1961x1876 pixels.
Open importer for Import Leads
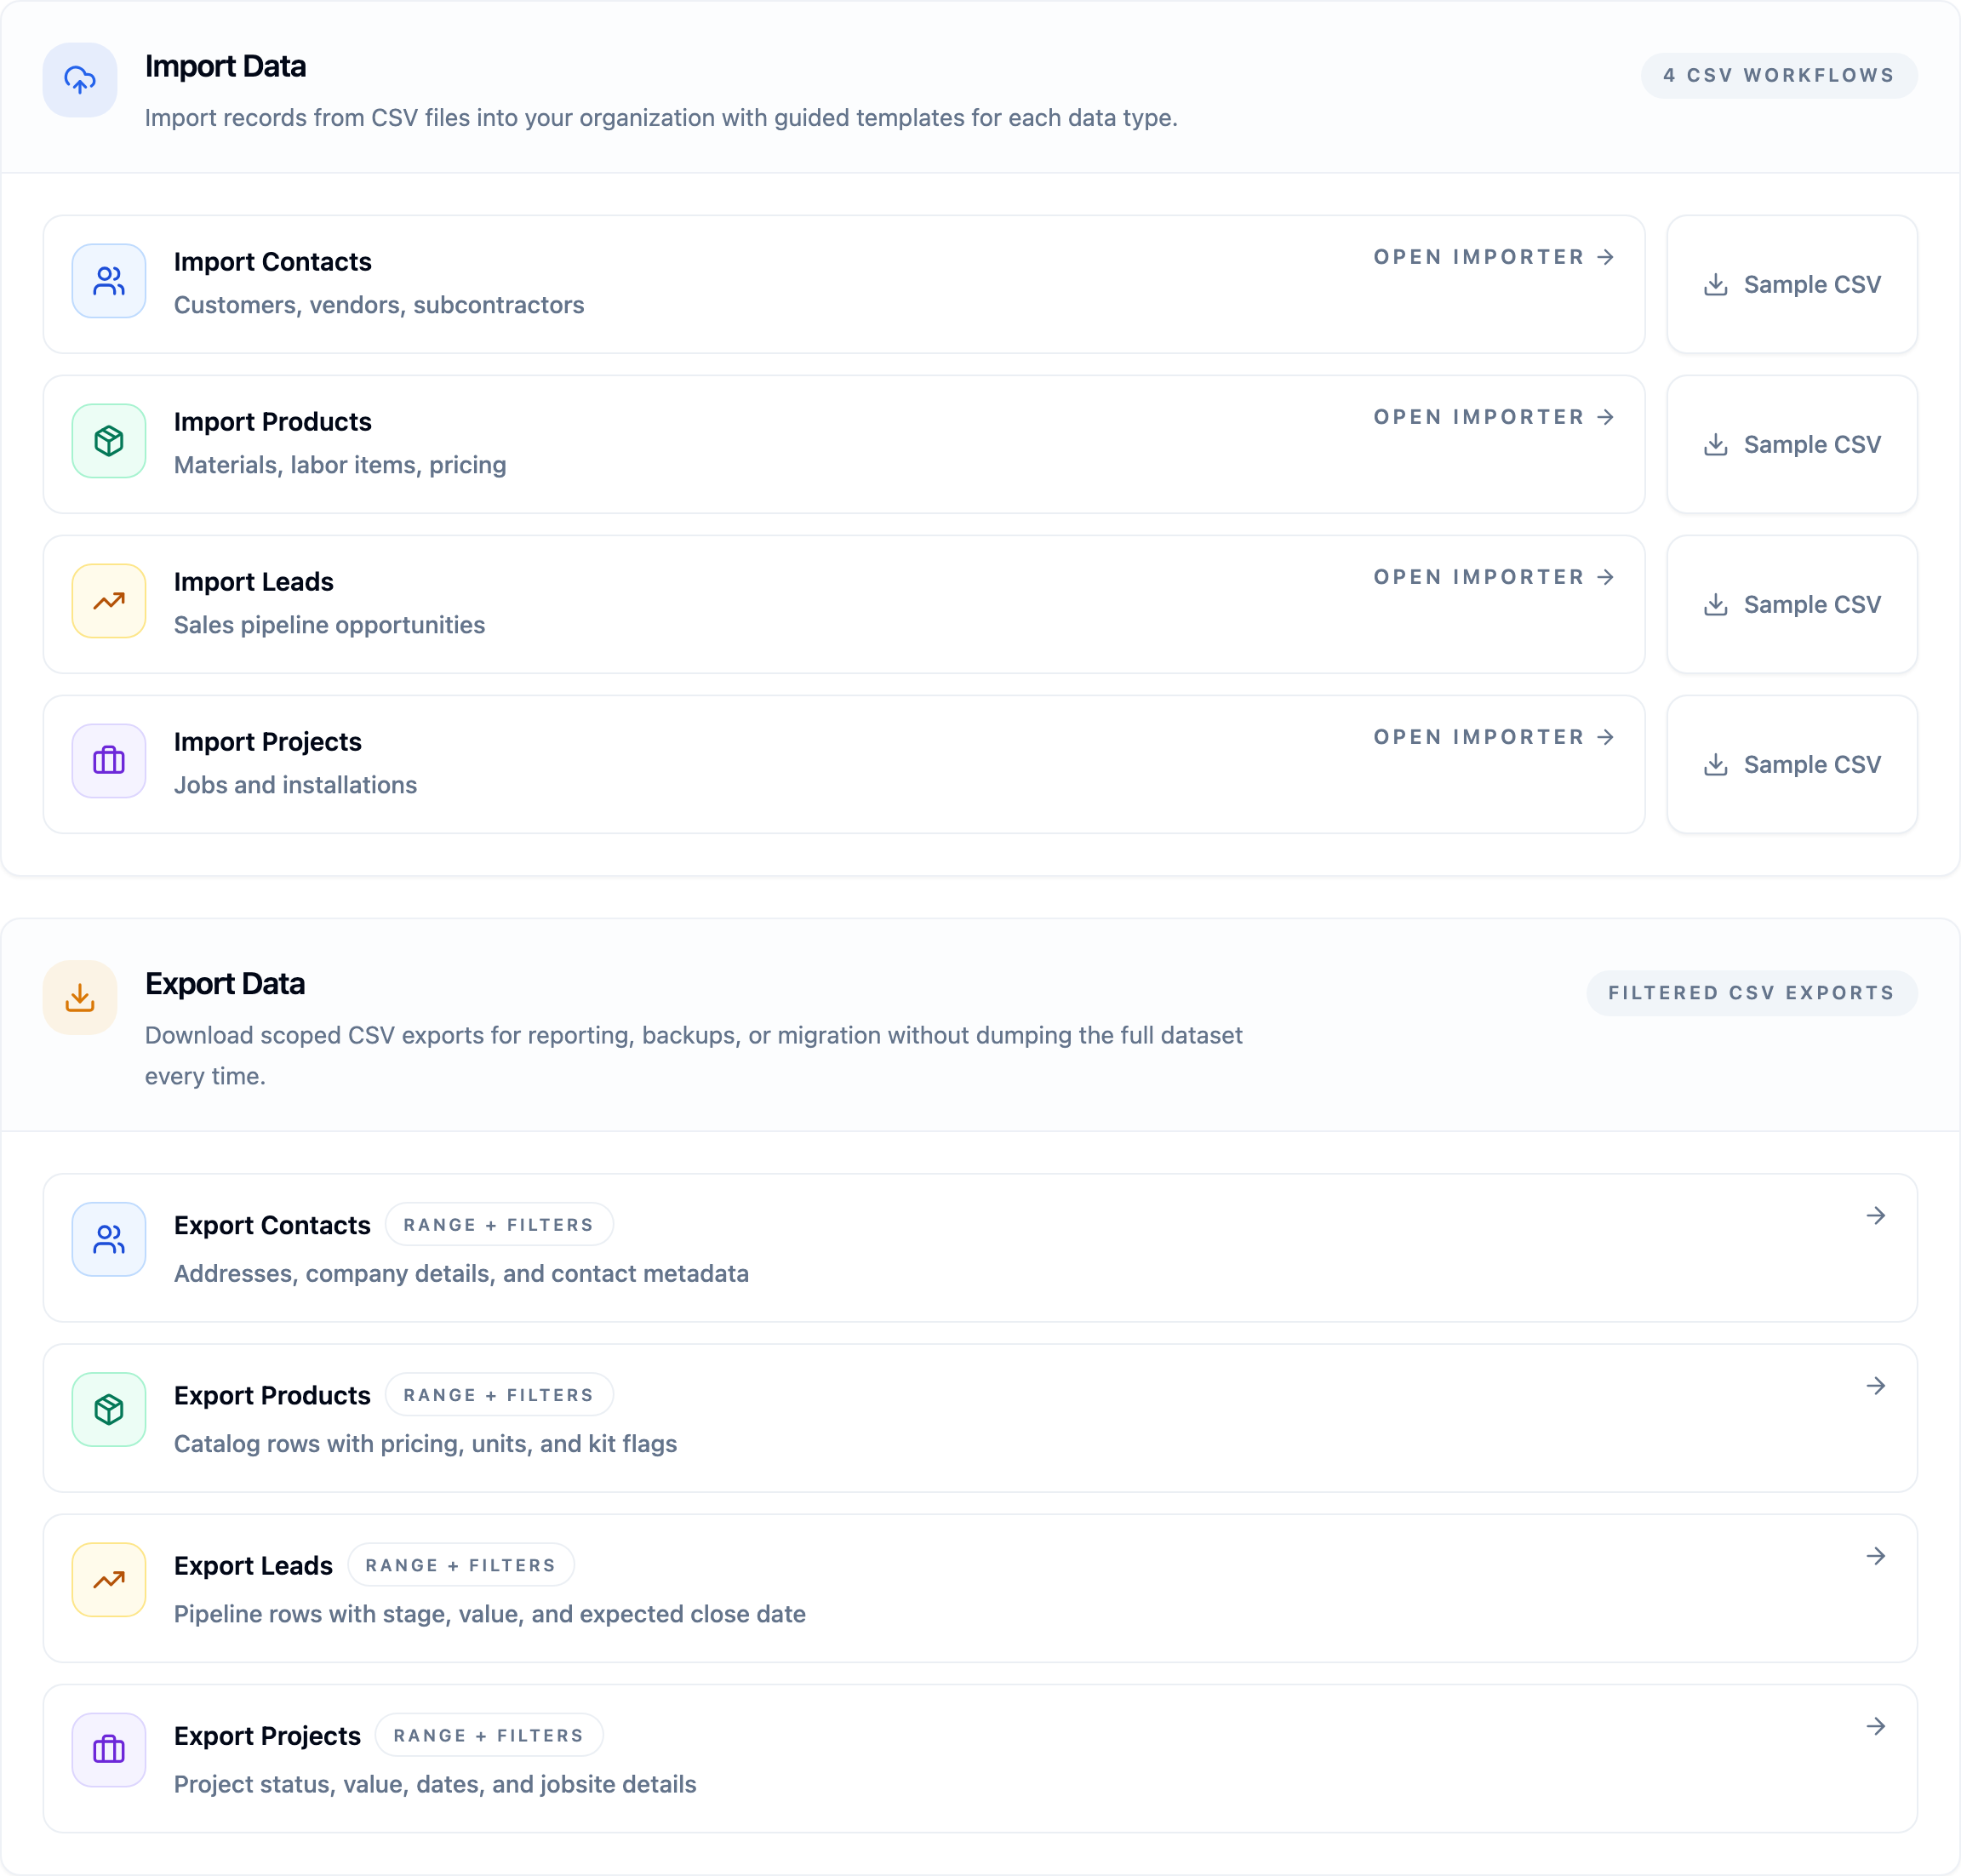click(1494, 577)
